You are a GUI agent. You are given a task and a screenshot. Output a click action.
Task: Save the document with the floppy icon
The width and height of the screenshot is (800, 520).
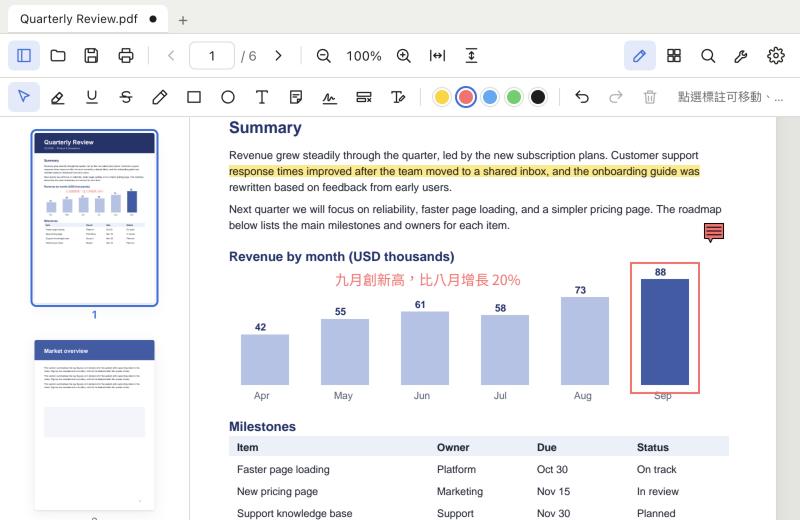point(91,56)
